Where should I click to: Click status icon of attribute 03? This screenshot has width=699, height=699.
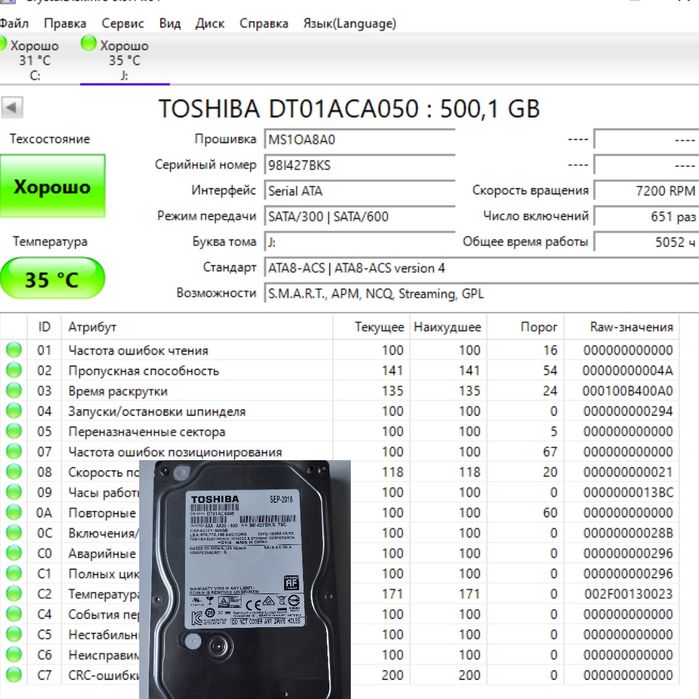(x=14, y=391)
